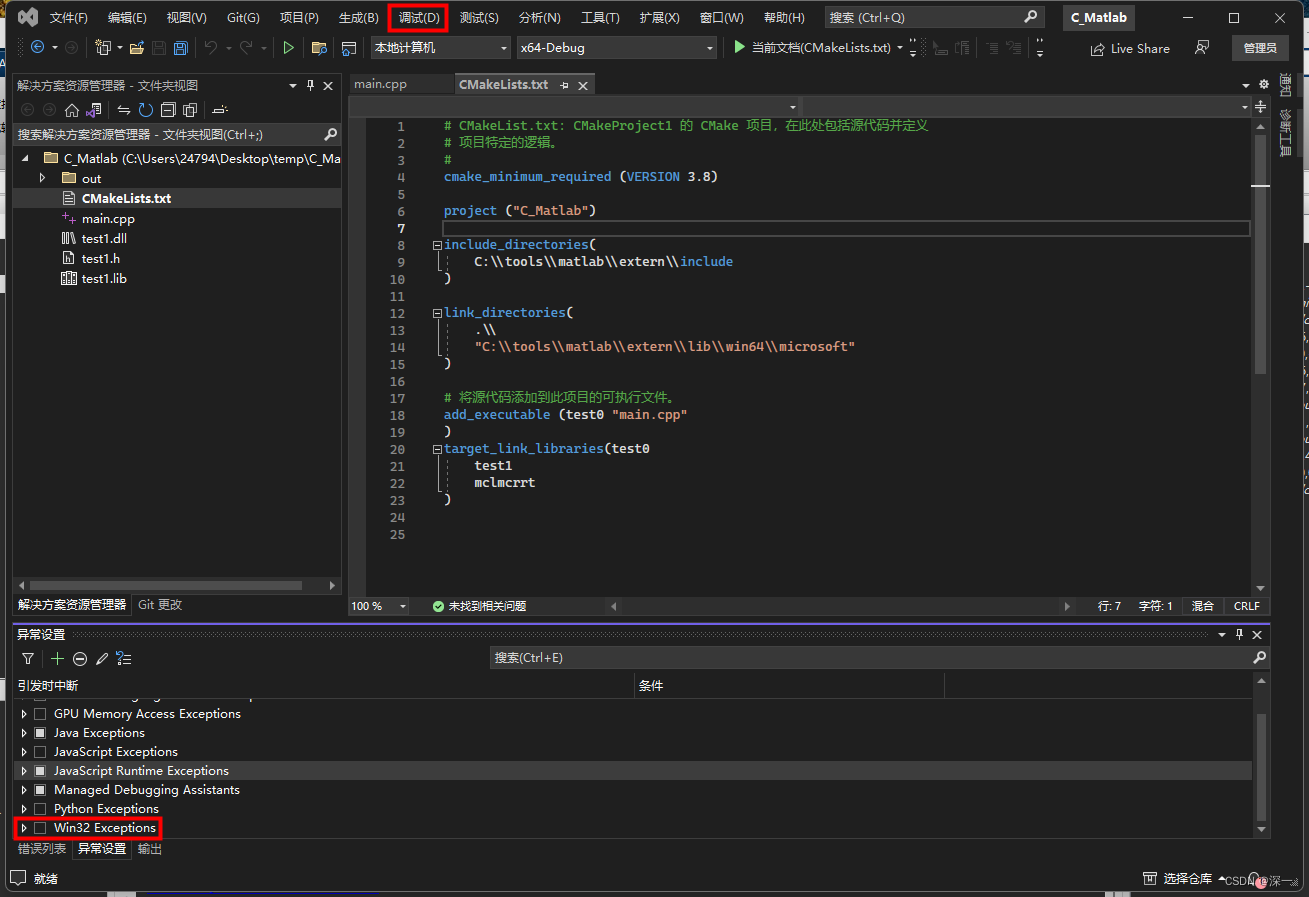Image resolution: width=1309 pixels, height=897 pixels.
Task: Expand the Win32 Exceptions node
Action: (x=24, y=828)
